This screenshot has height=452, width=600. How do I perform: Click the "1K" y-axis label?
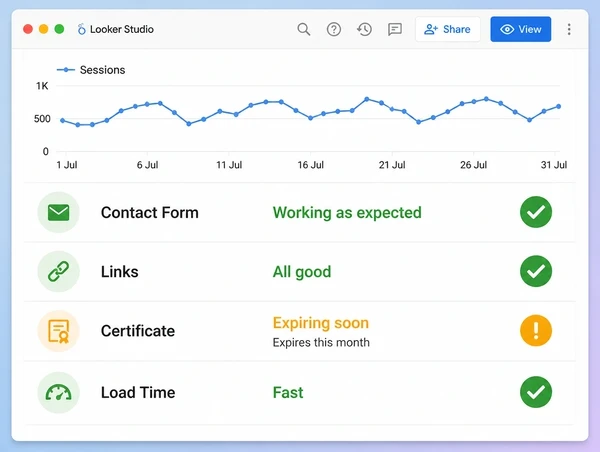tap(42, 86)
